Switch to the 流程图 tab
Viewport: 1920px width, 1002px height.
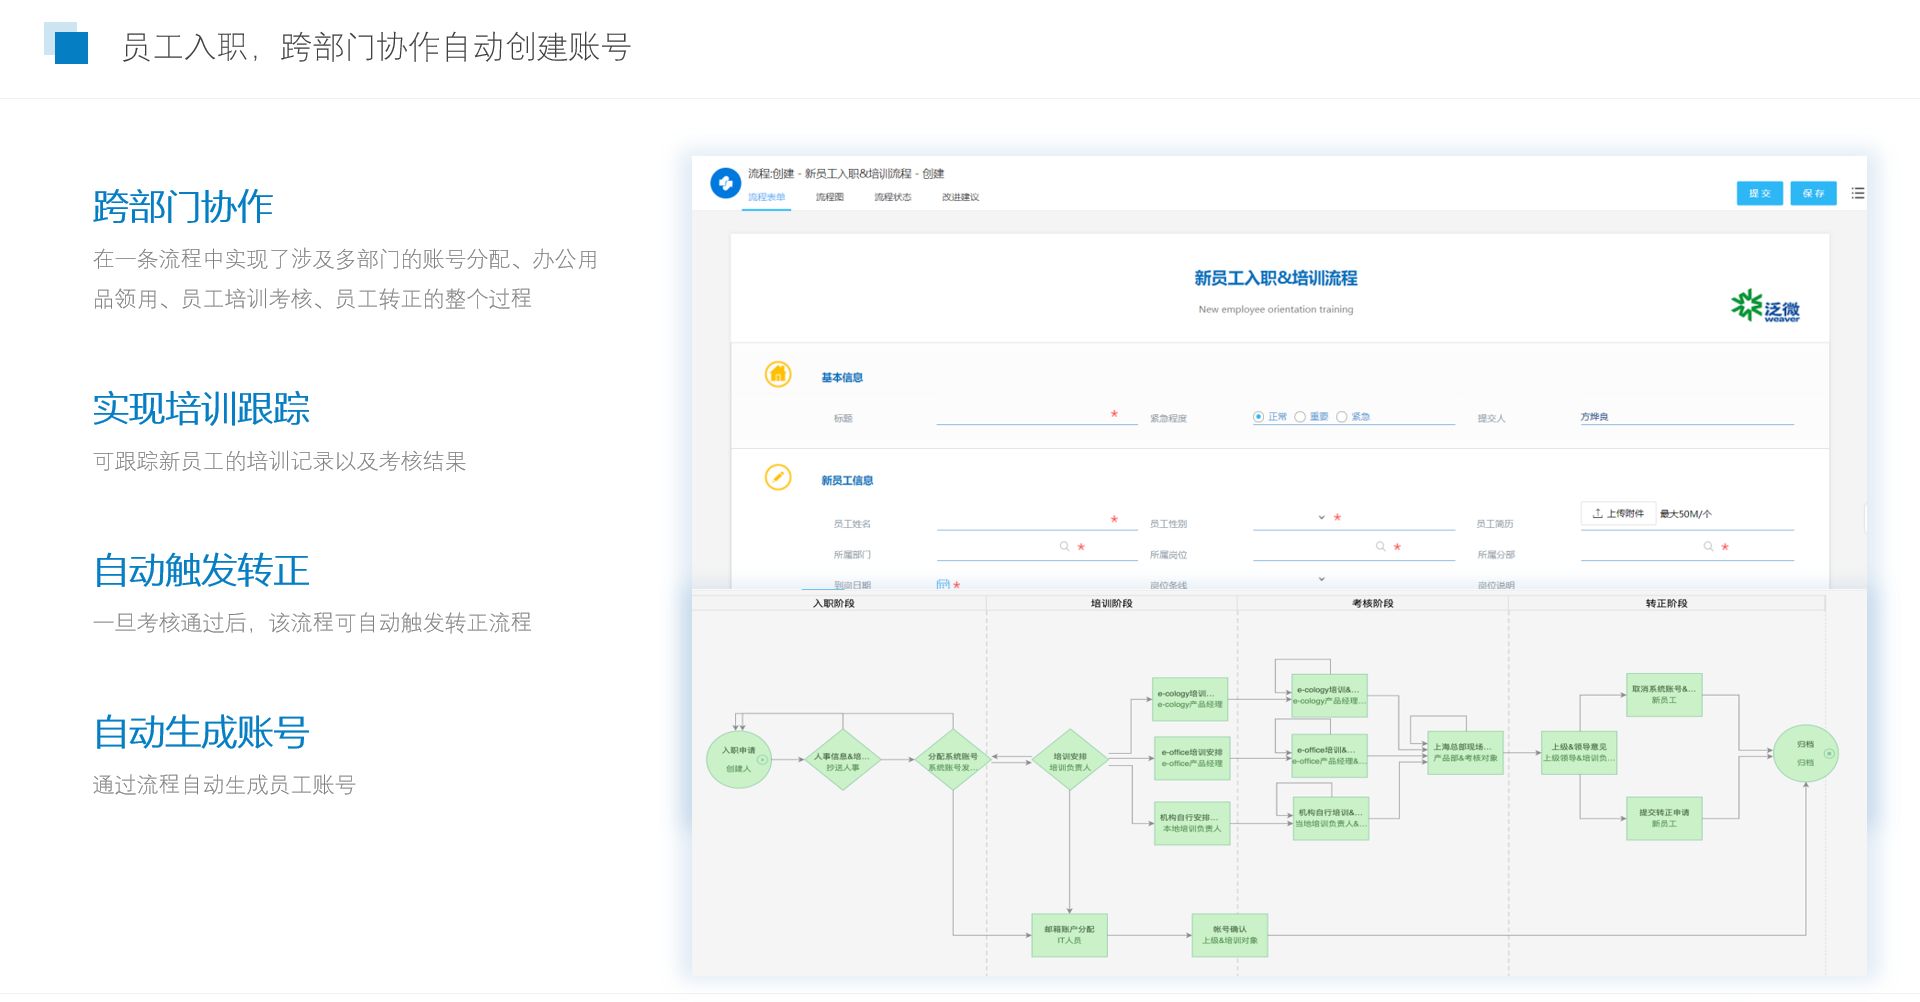[829, 197]
